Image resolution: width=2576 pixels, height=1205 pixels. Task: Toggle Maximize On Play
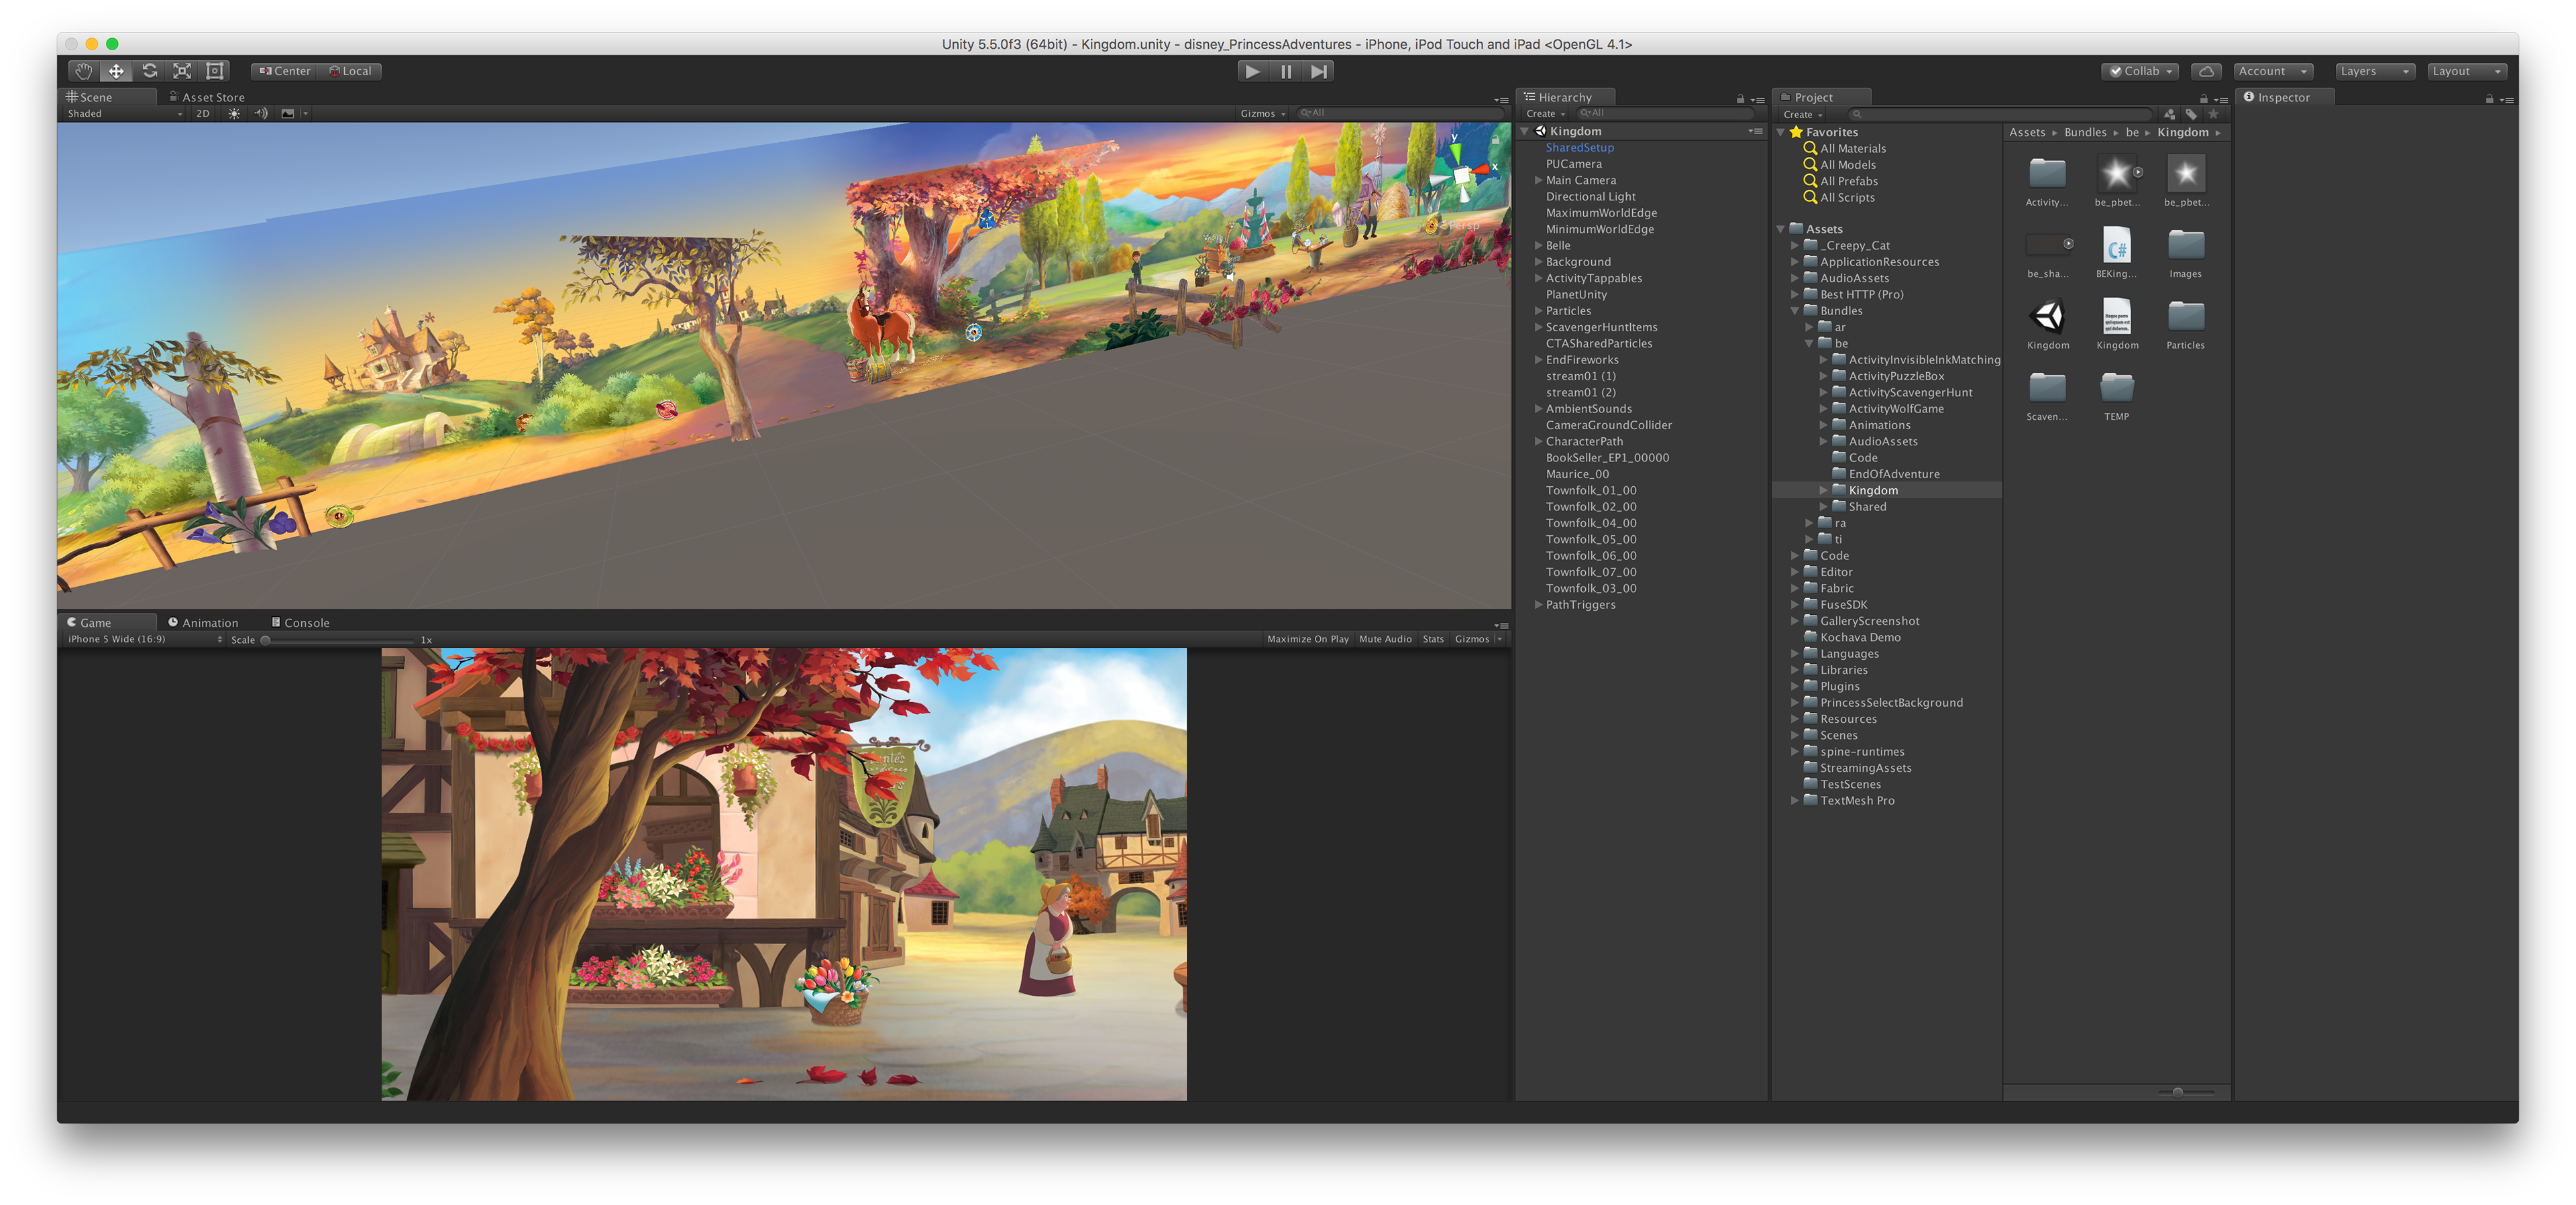point(1307,639)
